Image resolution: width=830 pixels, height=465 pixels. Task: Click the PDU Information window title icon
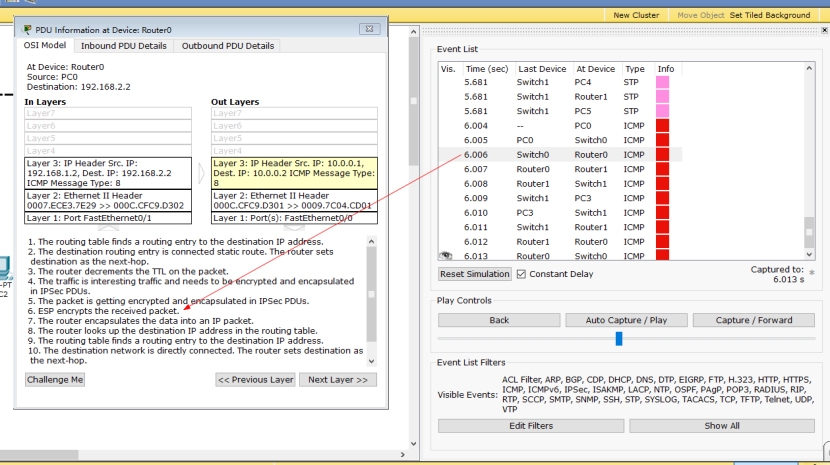[27, 30]
